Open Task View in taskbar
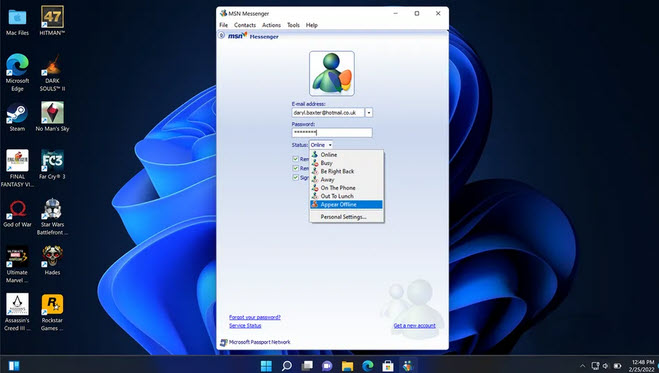 tap(307, 366)
